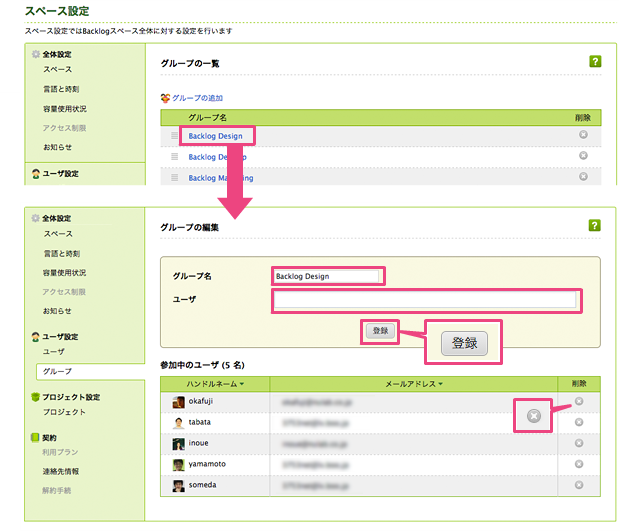Open スペース in lower sidebar
Image resolution: width=620 pixels, height=531 pixels.
click(x=58, y=234)
